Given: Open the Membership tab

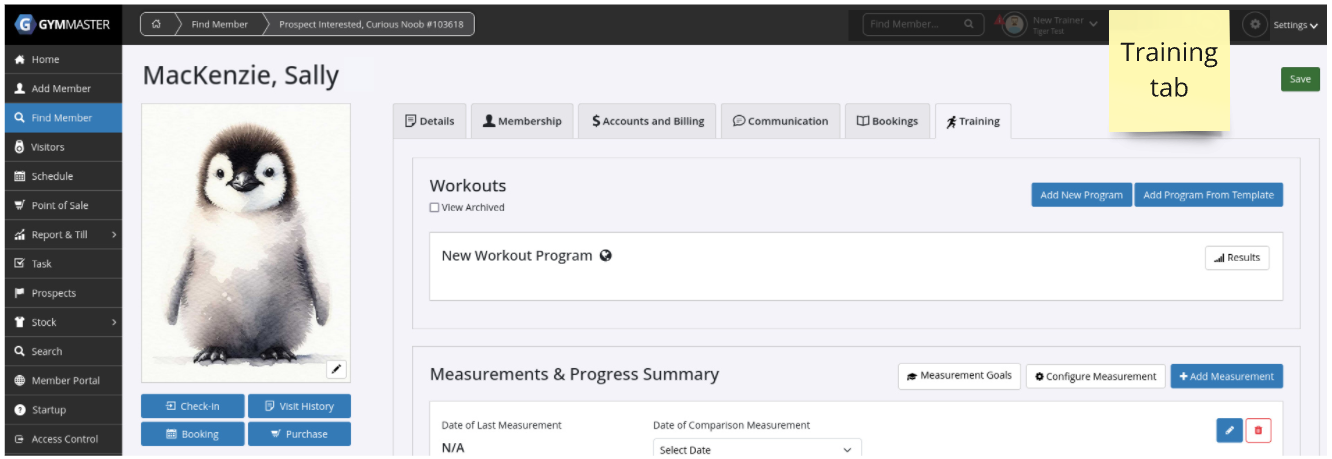Looking at the screenshot, I should 522,121.
